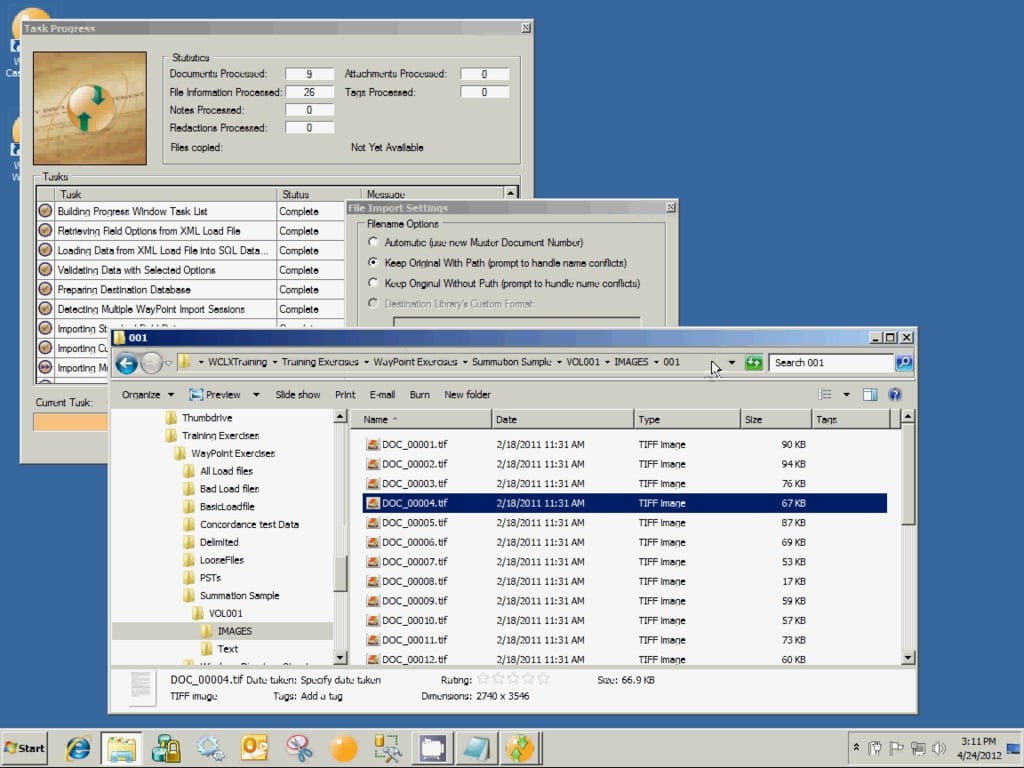Click the Back arrow in Explorer
The image size is (1024, 768).
127,363
